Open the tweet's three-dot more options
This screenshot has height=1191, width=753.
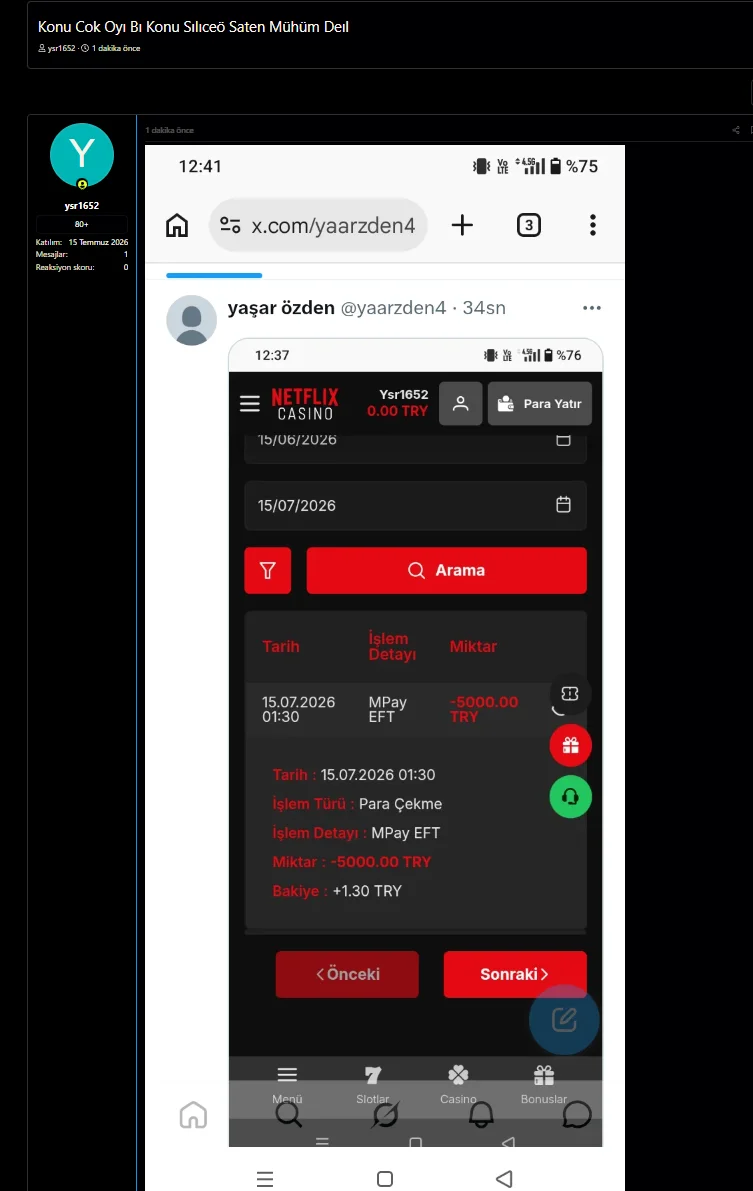pyautogui.click(x=592, y=308)
